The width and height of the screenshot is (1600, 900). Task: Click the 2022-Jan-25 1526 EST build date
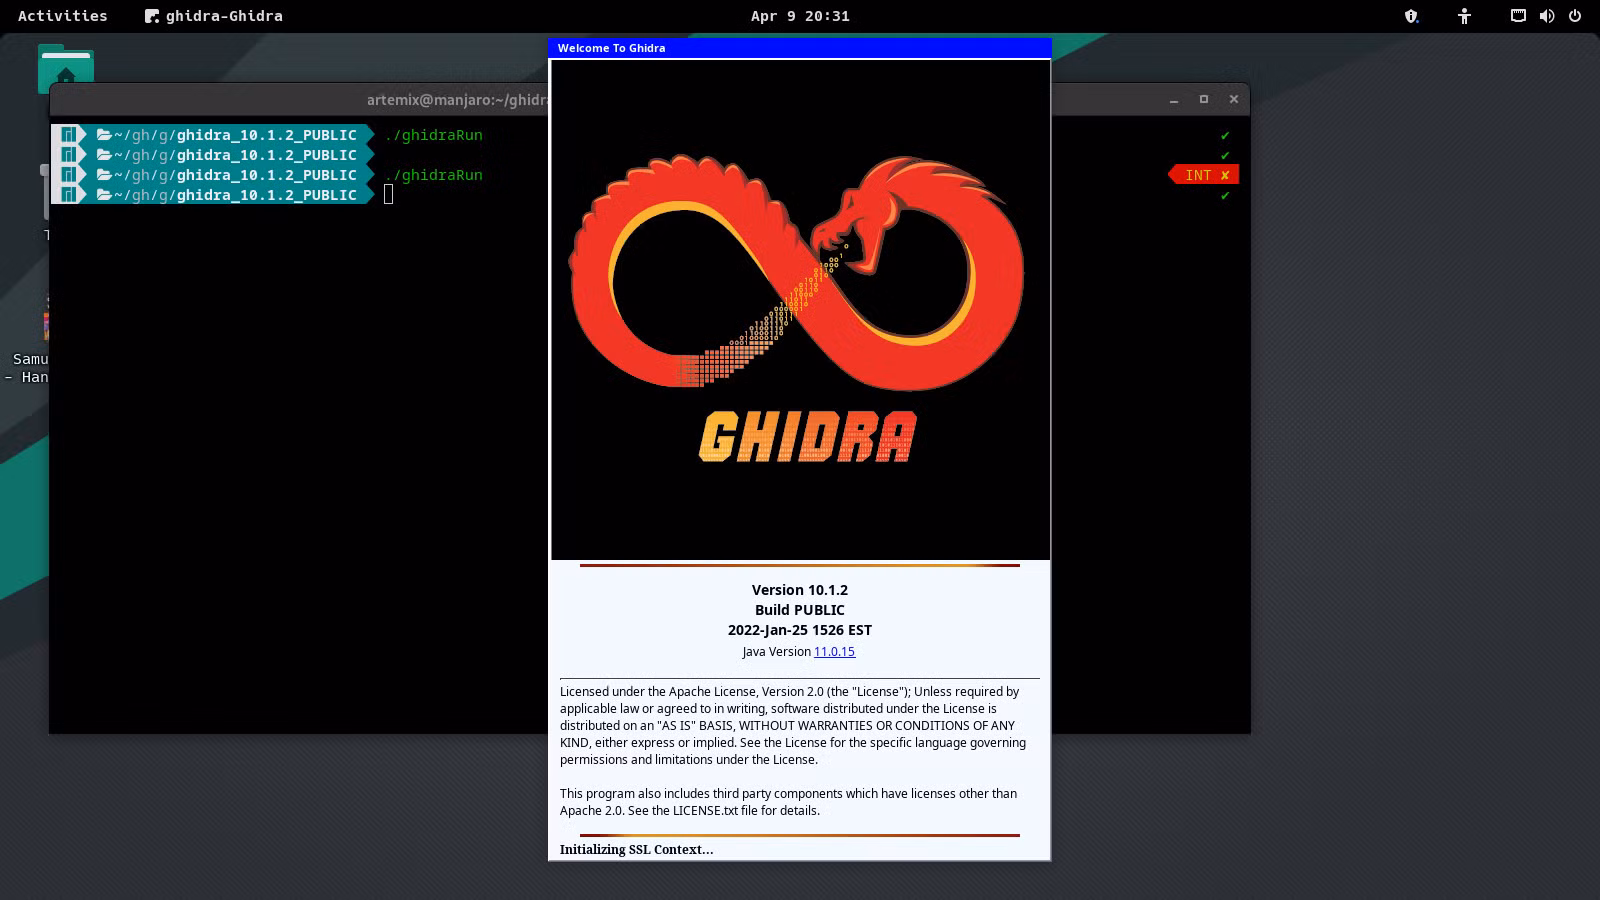tap(800, 630)
